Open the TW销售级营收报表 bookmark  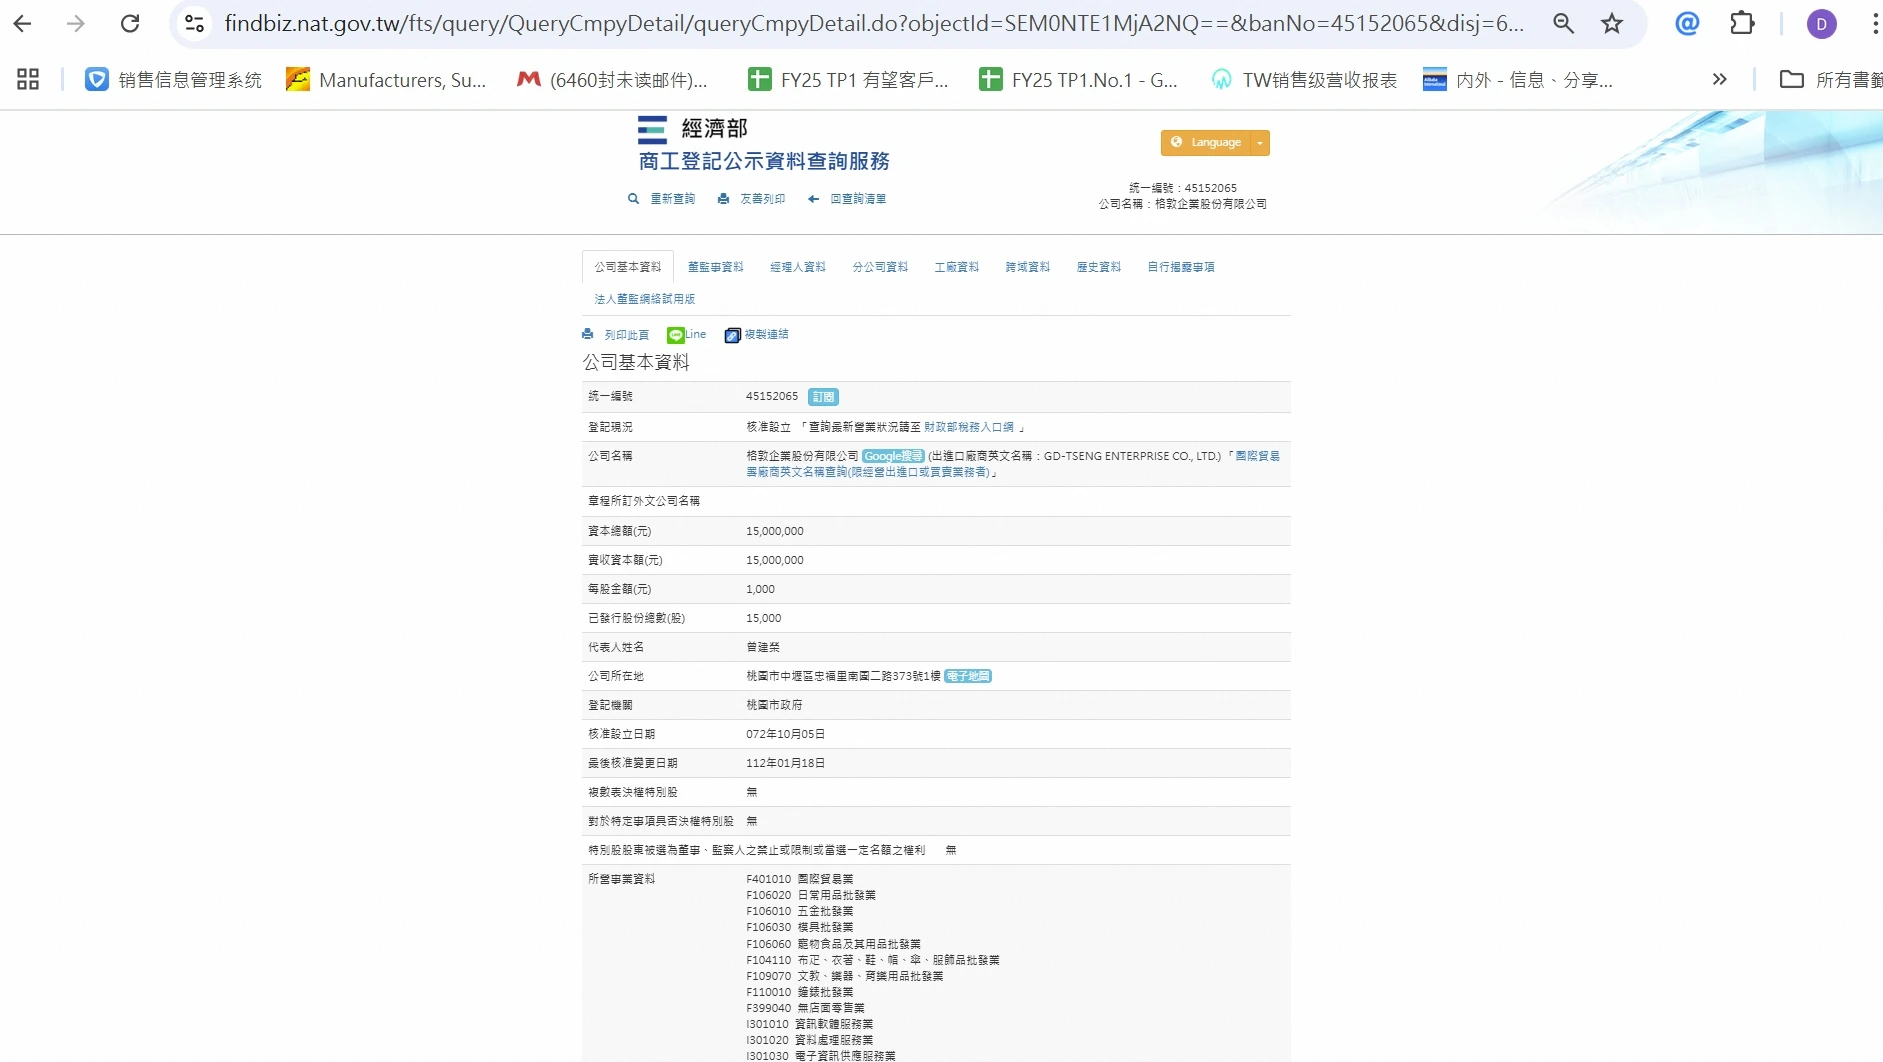coord(1303,80)
